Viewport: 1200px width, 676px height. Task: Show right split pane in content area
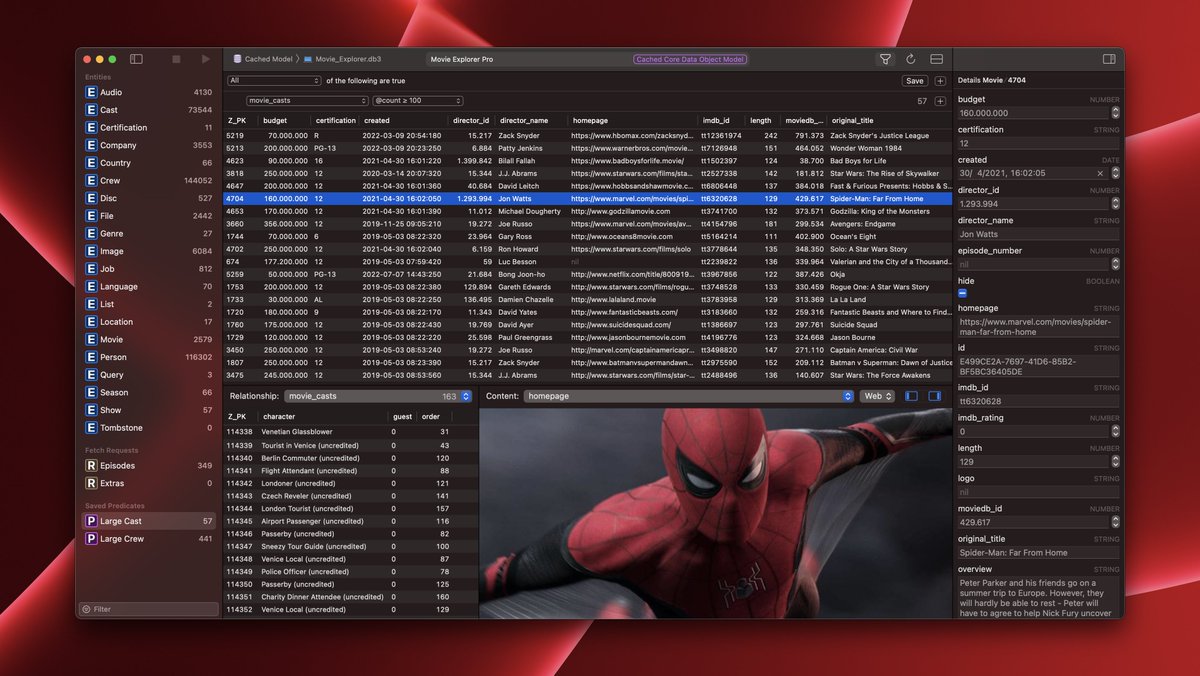tap(935, 396)
